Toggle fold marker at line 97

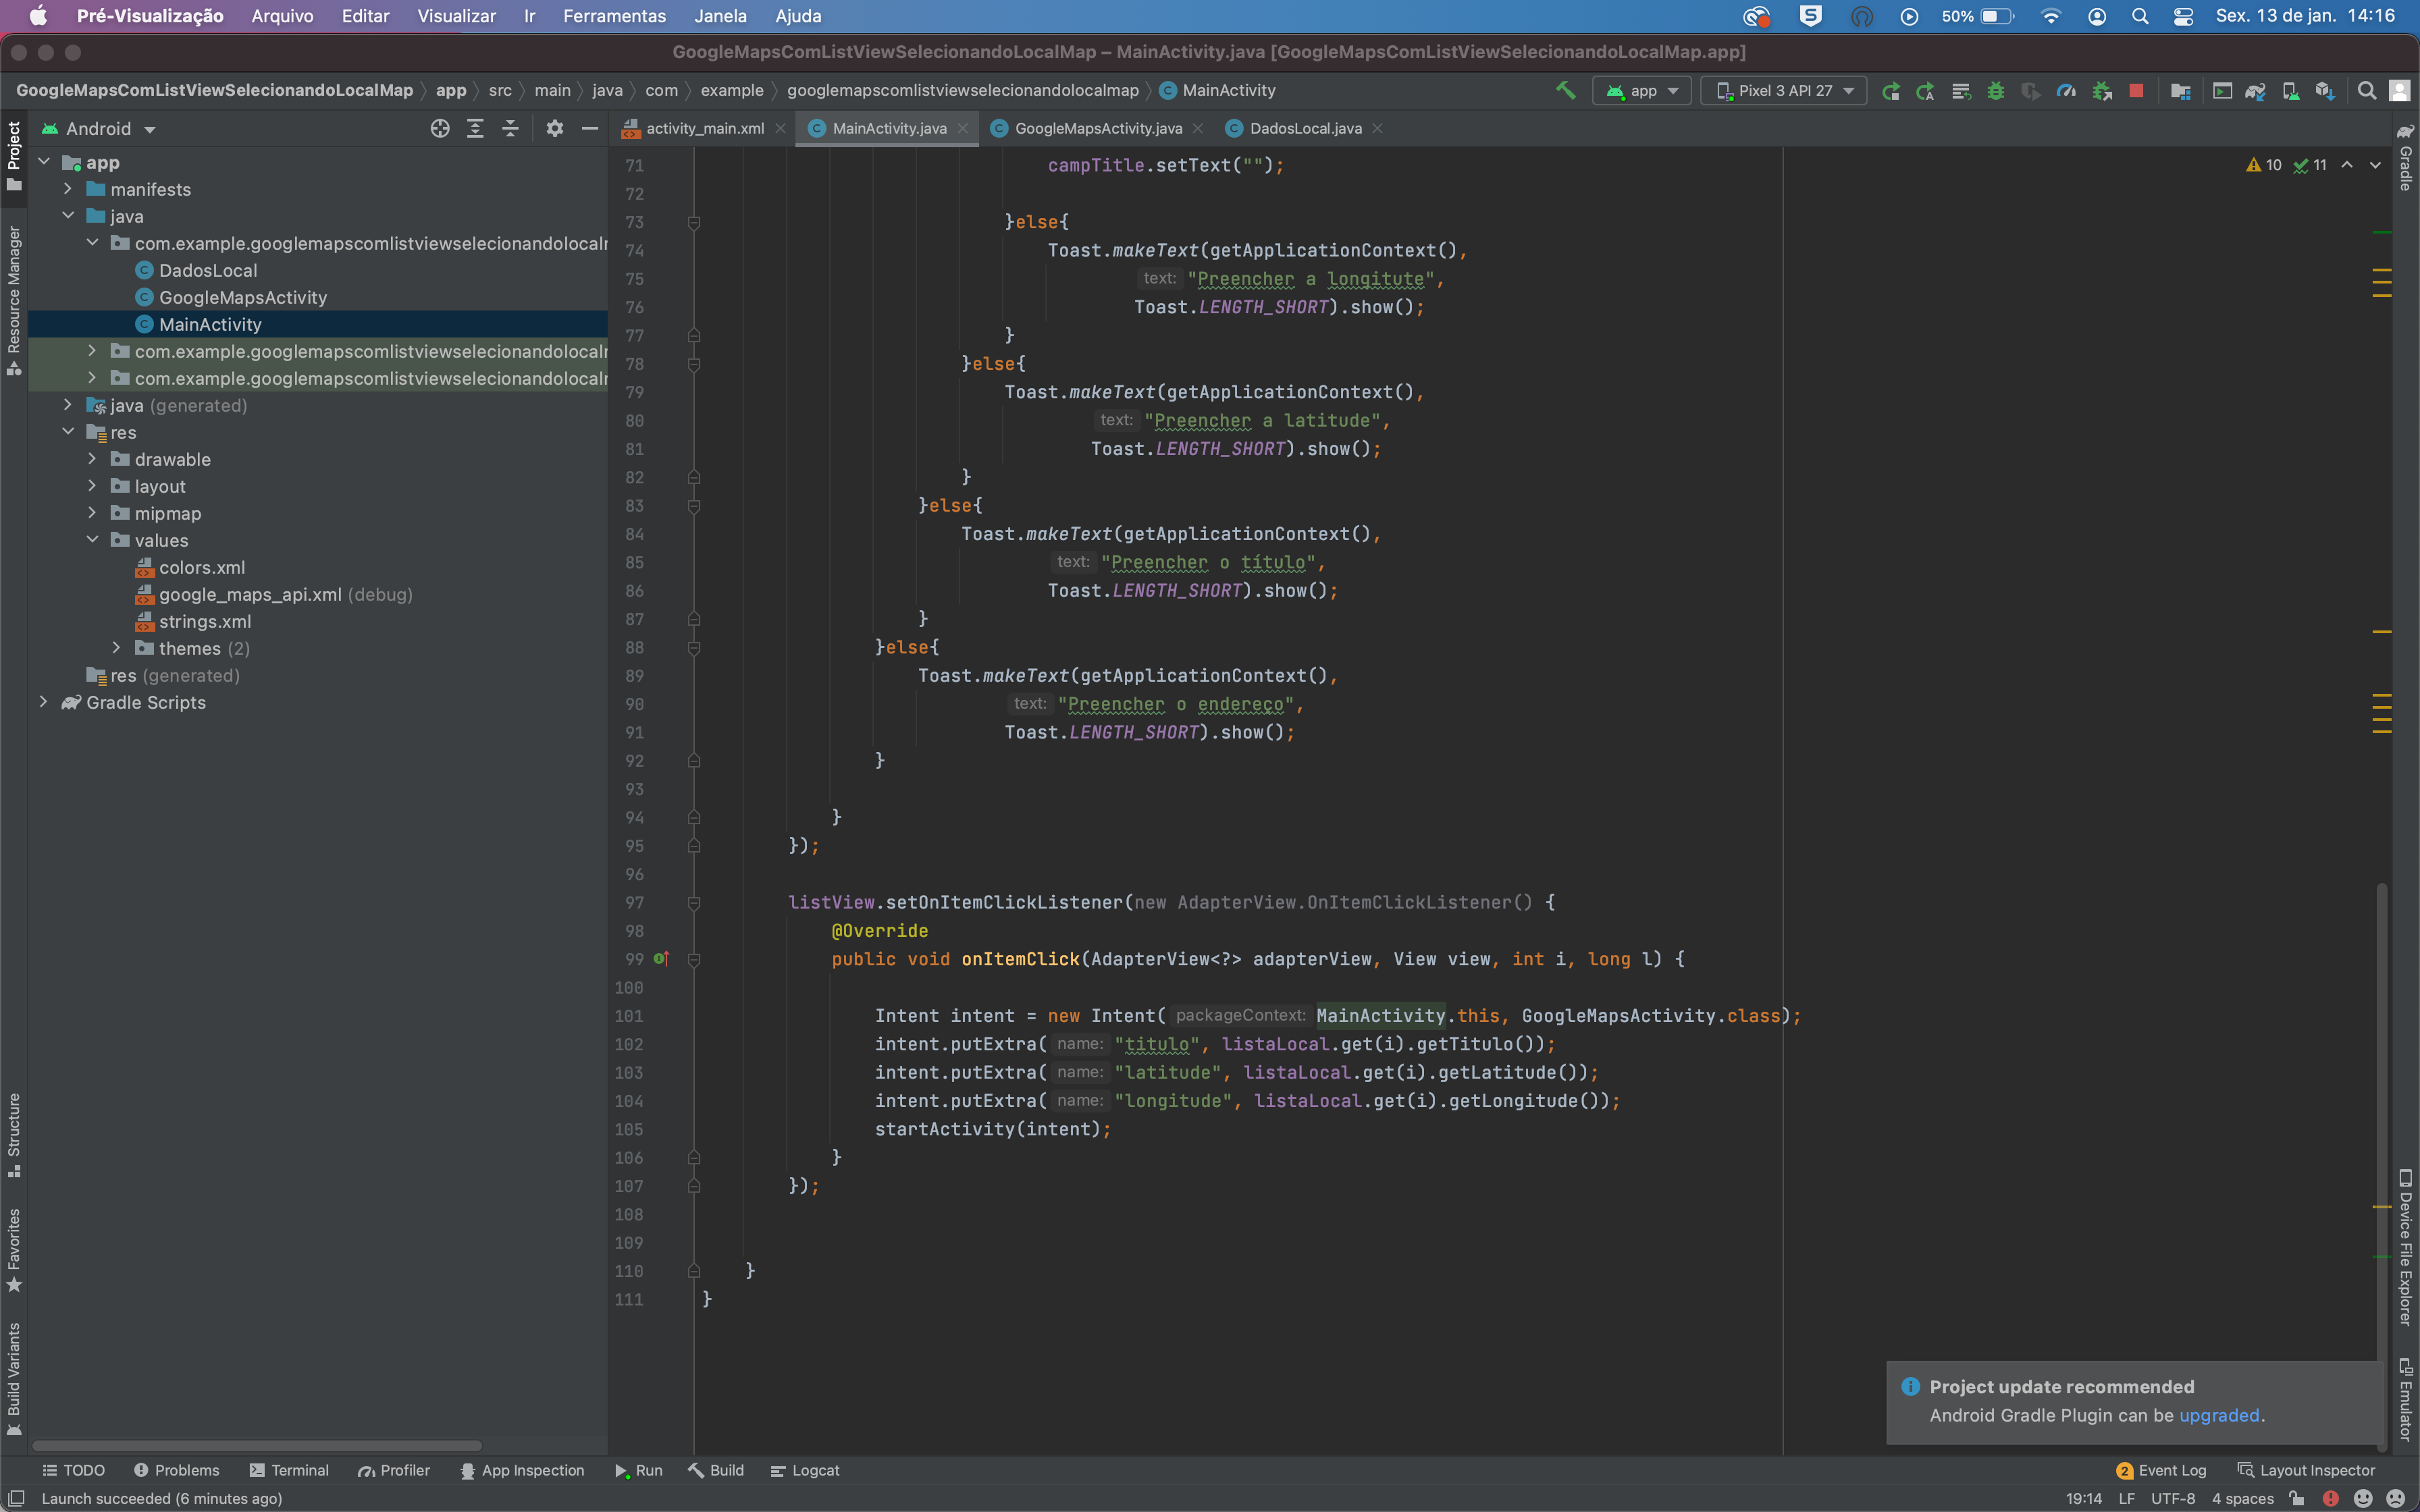694,903
